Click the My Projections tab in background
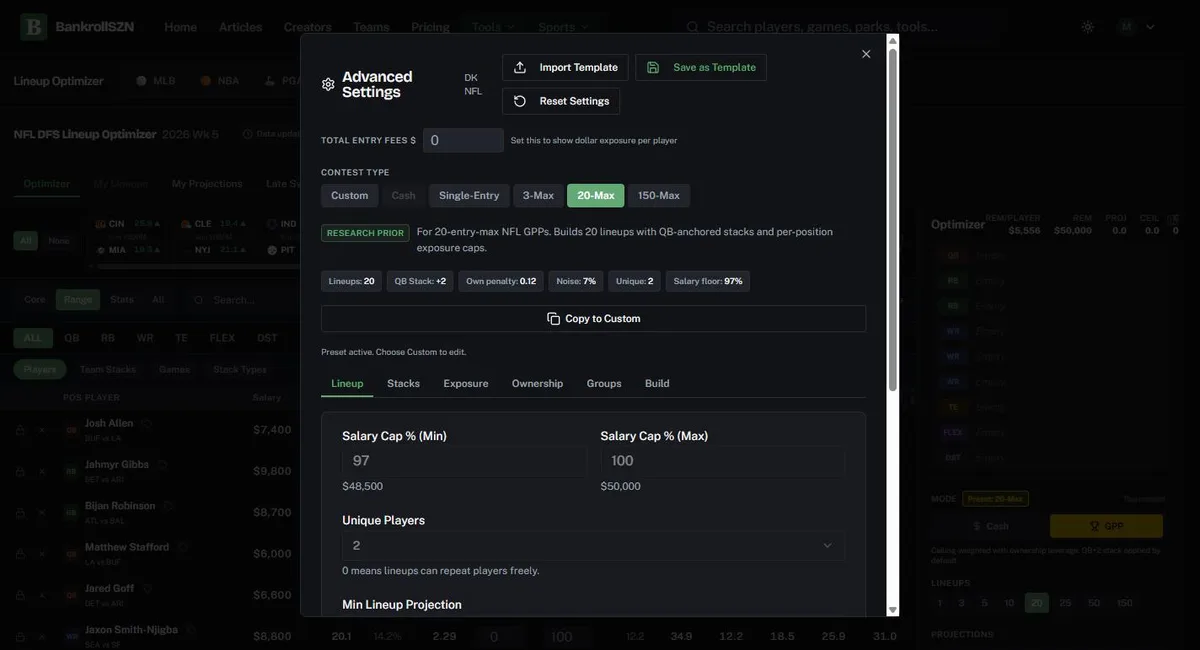1200x650 pixels. (x=207, y=184)
